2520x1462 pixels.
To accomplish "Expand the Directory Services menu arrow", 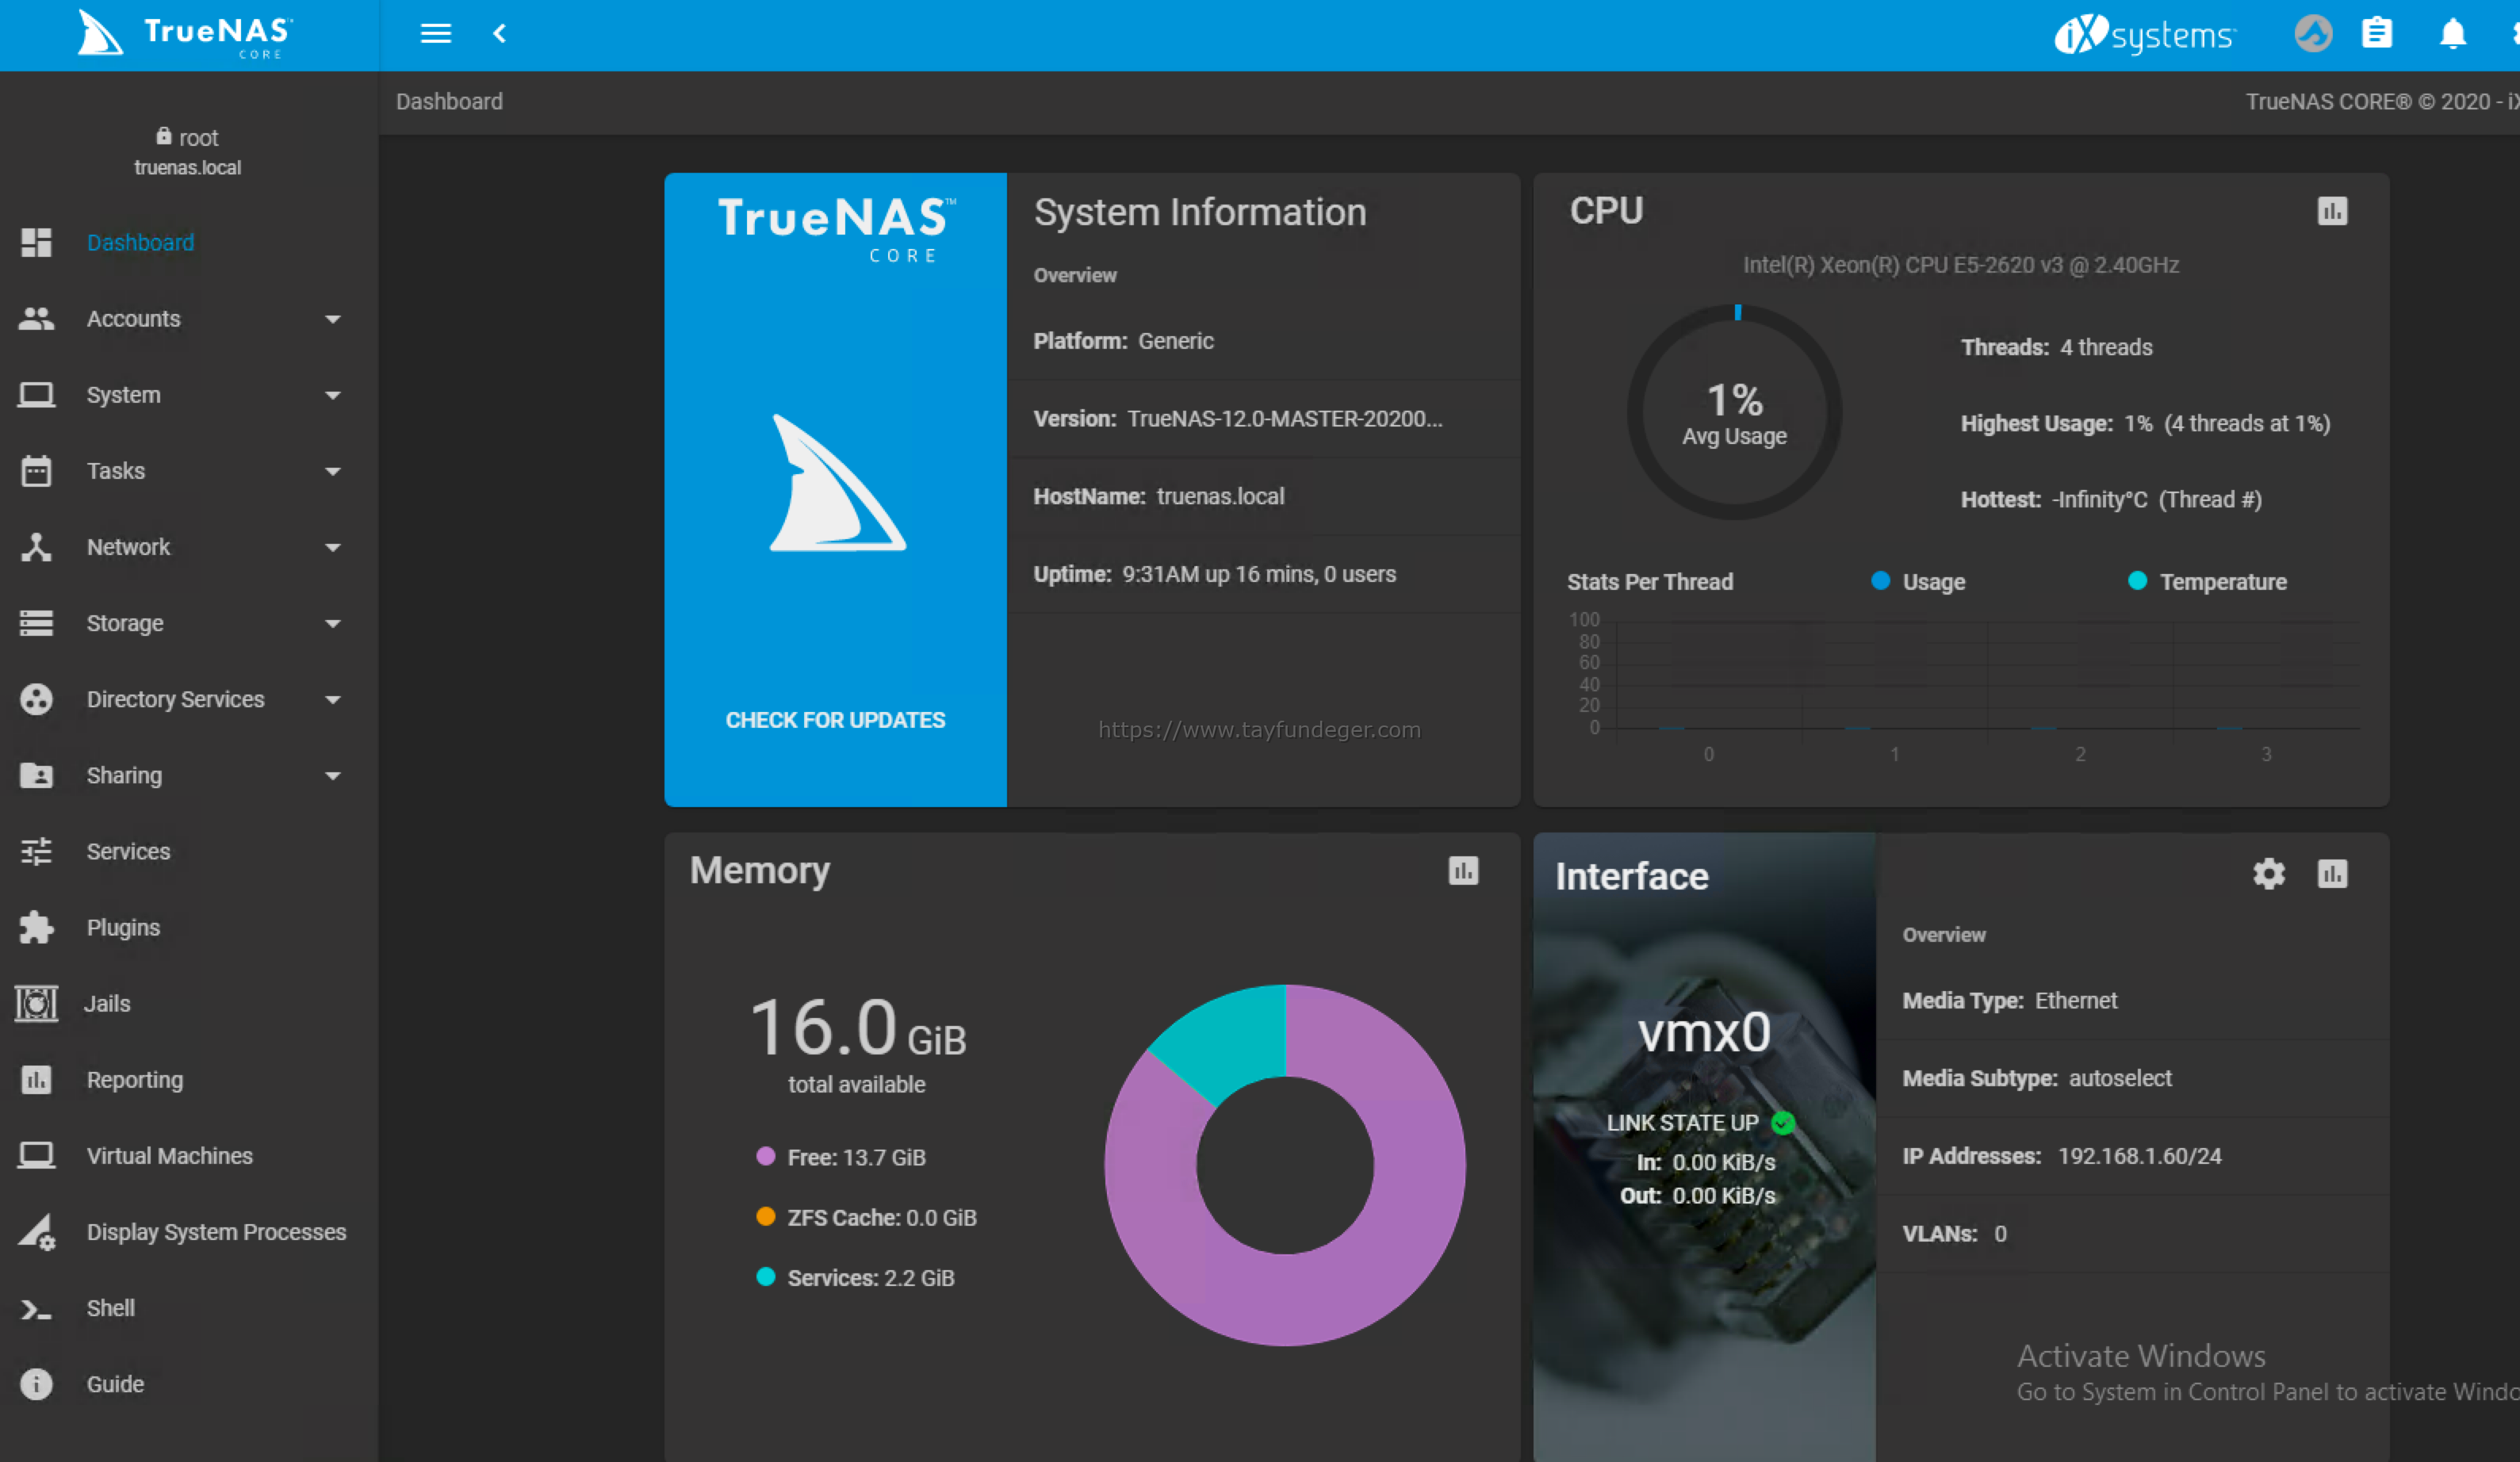I will coord(333,699).
